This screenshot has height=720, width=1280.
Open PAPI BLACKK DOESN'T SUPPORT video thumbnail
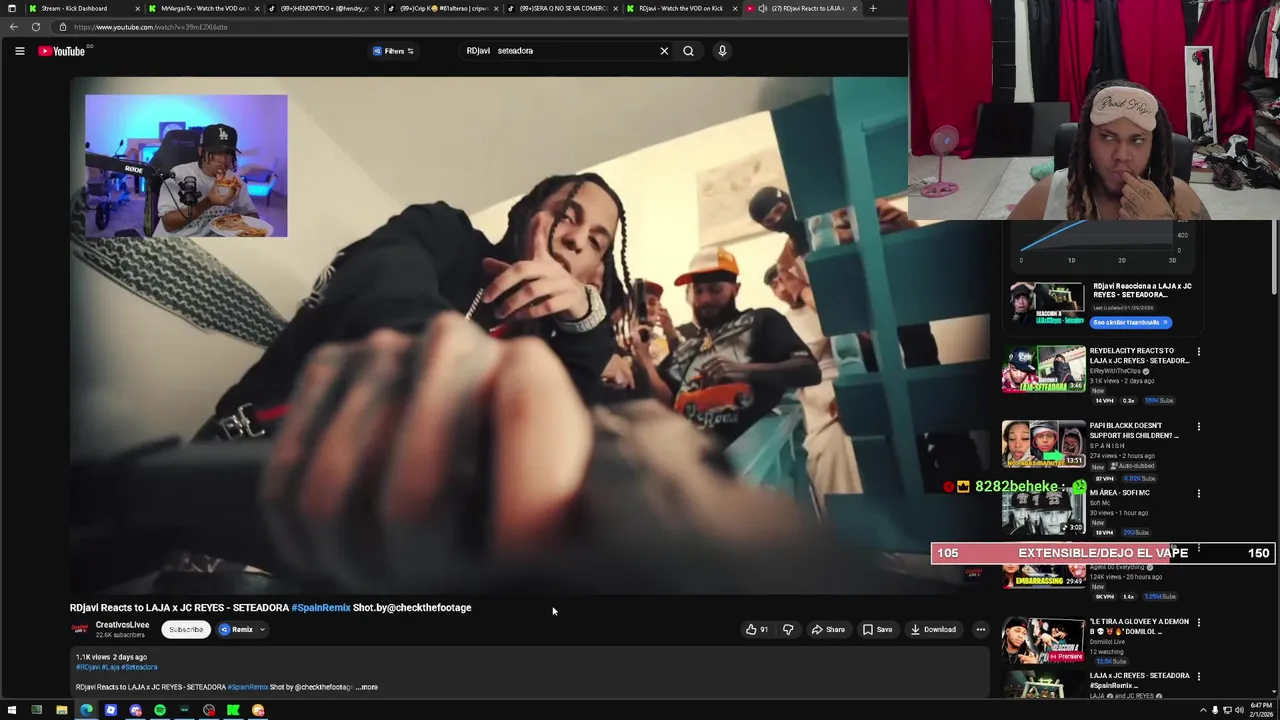click(x=1044, y=444)
